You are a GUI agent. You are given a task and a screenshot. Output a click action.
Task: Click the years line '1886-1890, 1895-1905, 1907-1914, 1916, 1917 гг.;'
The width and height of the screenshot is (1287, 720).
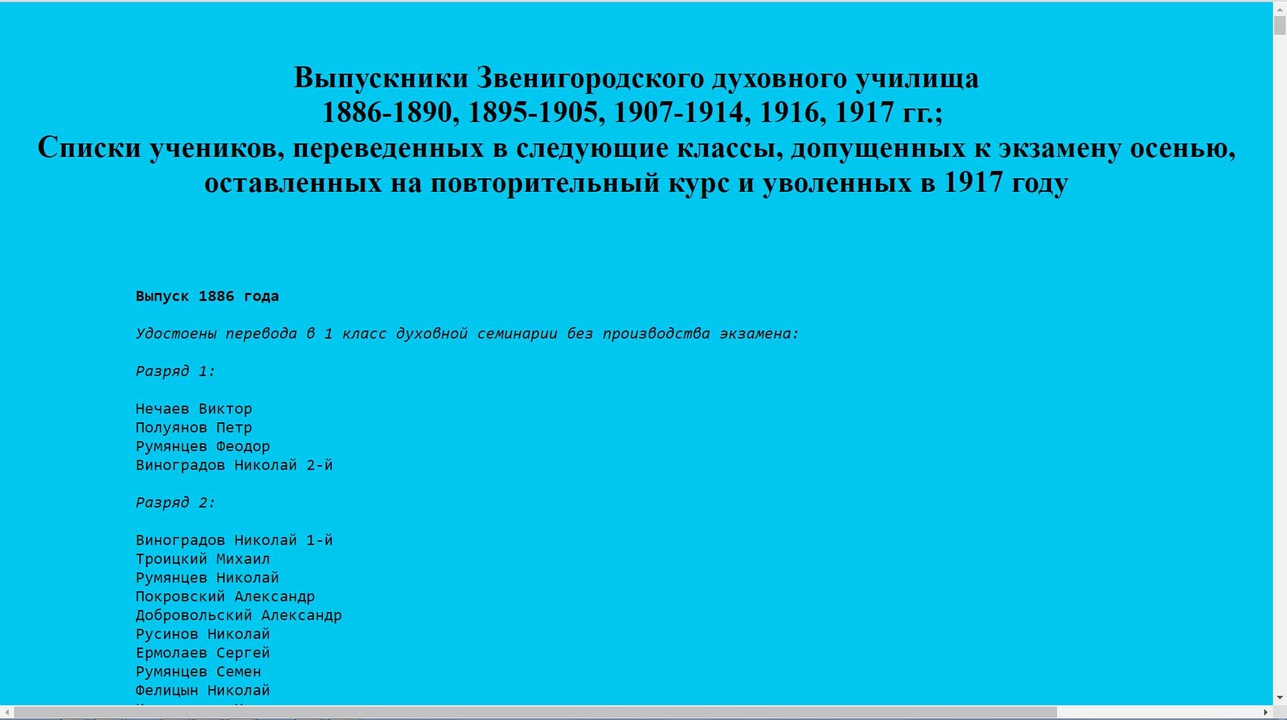[x=632, y=112]
